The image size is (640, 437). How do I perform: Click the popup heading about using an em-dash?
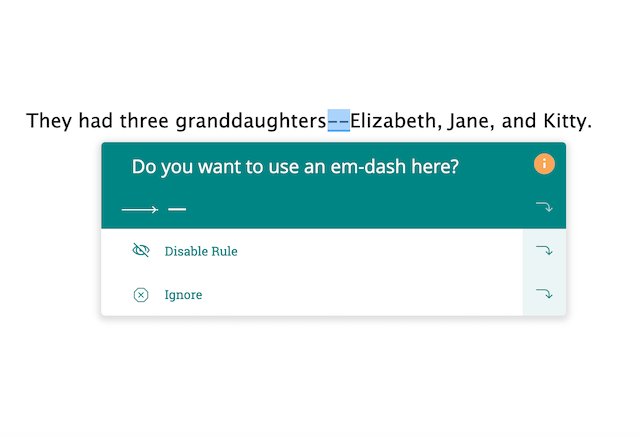click(x=295, y=166)
